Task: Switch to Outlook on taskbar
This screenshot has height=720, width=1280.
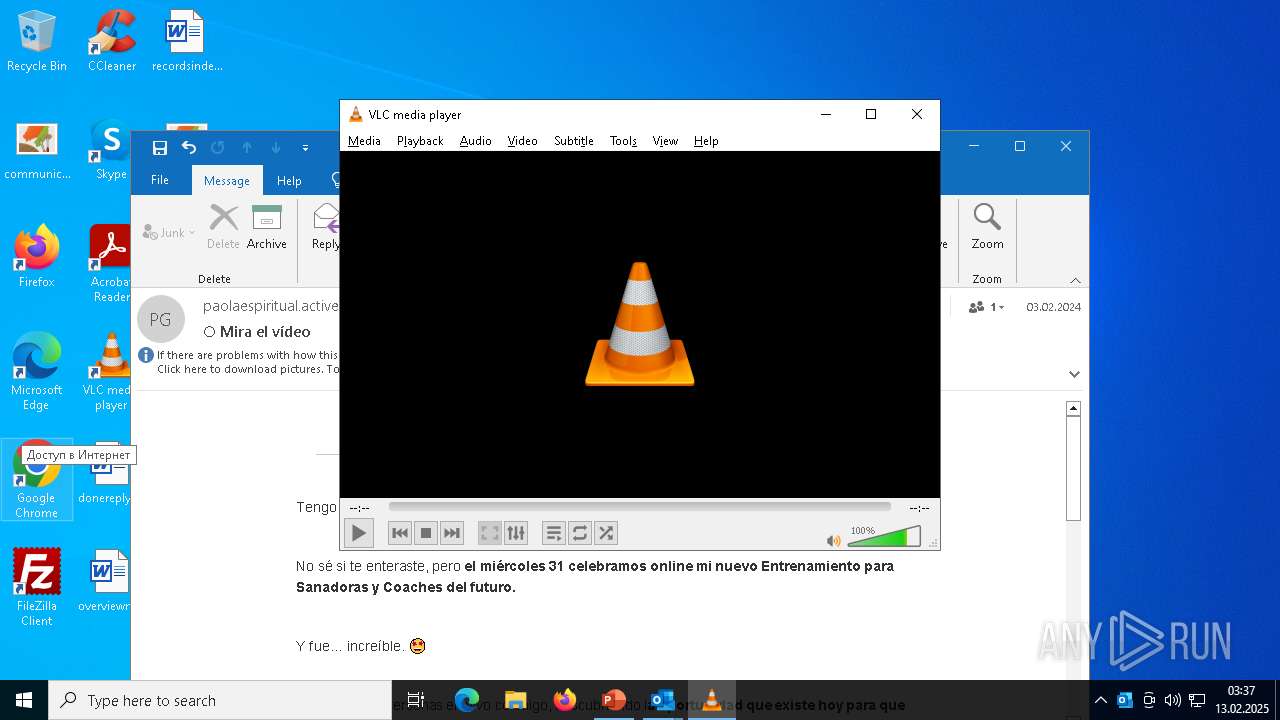Action: [x=662, y=700]
